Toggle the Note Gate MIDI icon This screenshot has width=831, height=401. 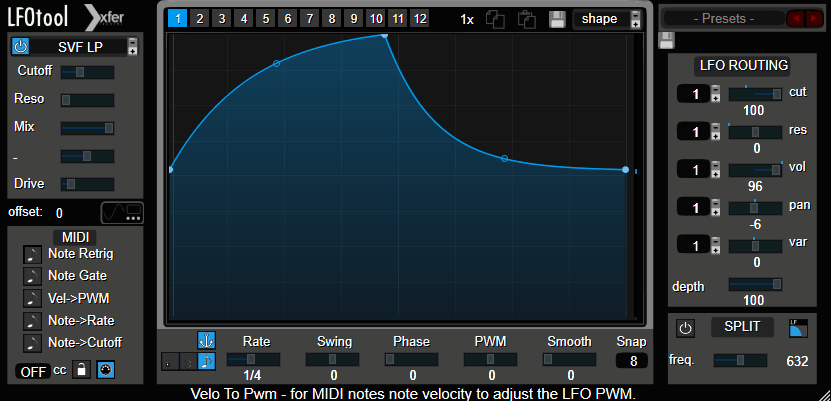click(32, 277)
